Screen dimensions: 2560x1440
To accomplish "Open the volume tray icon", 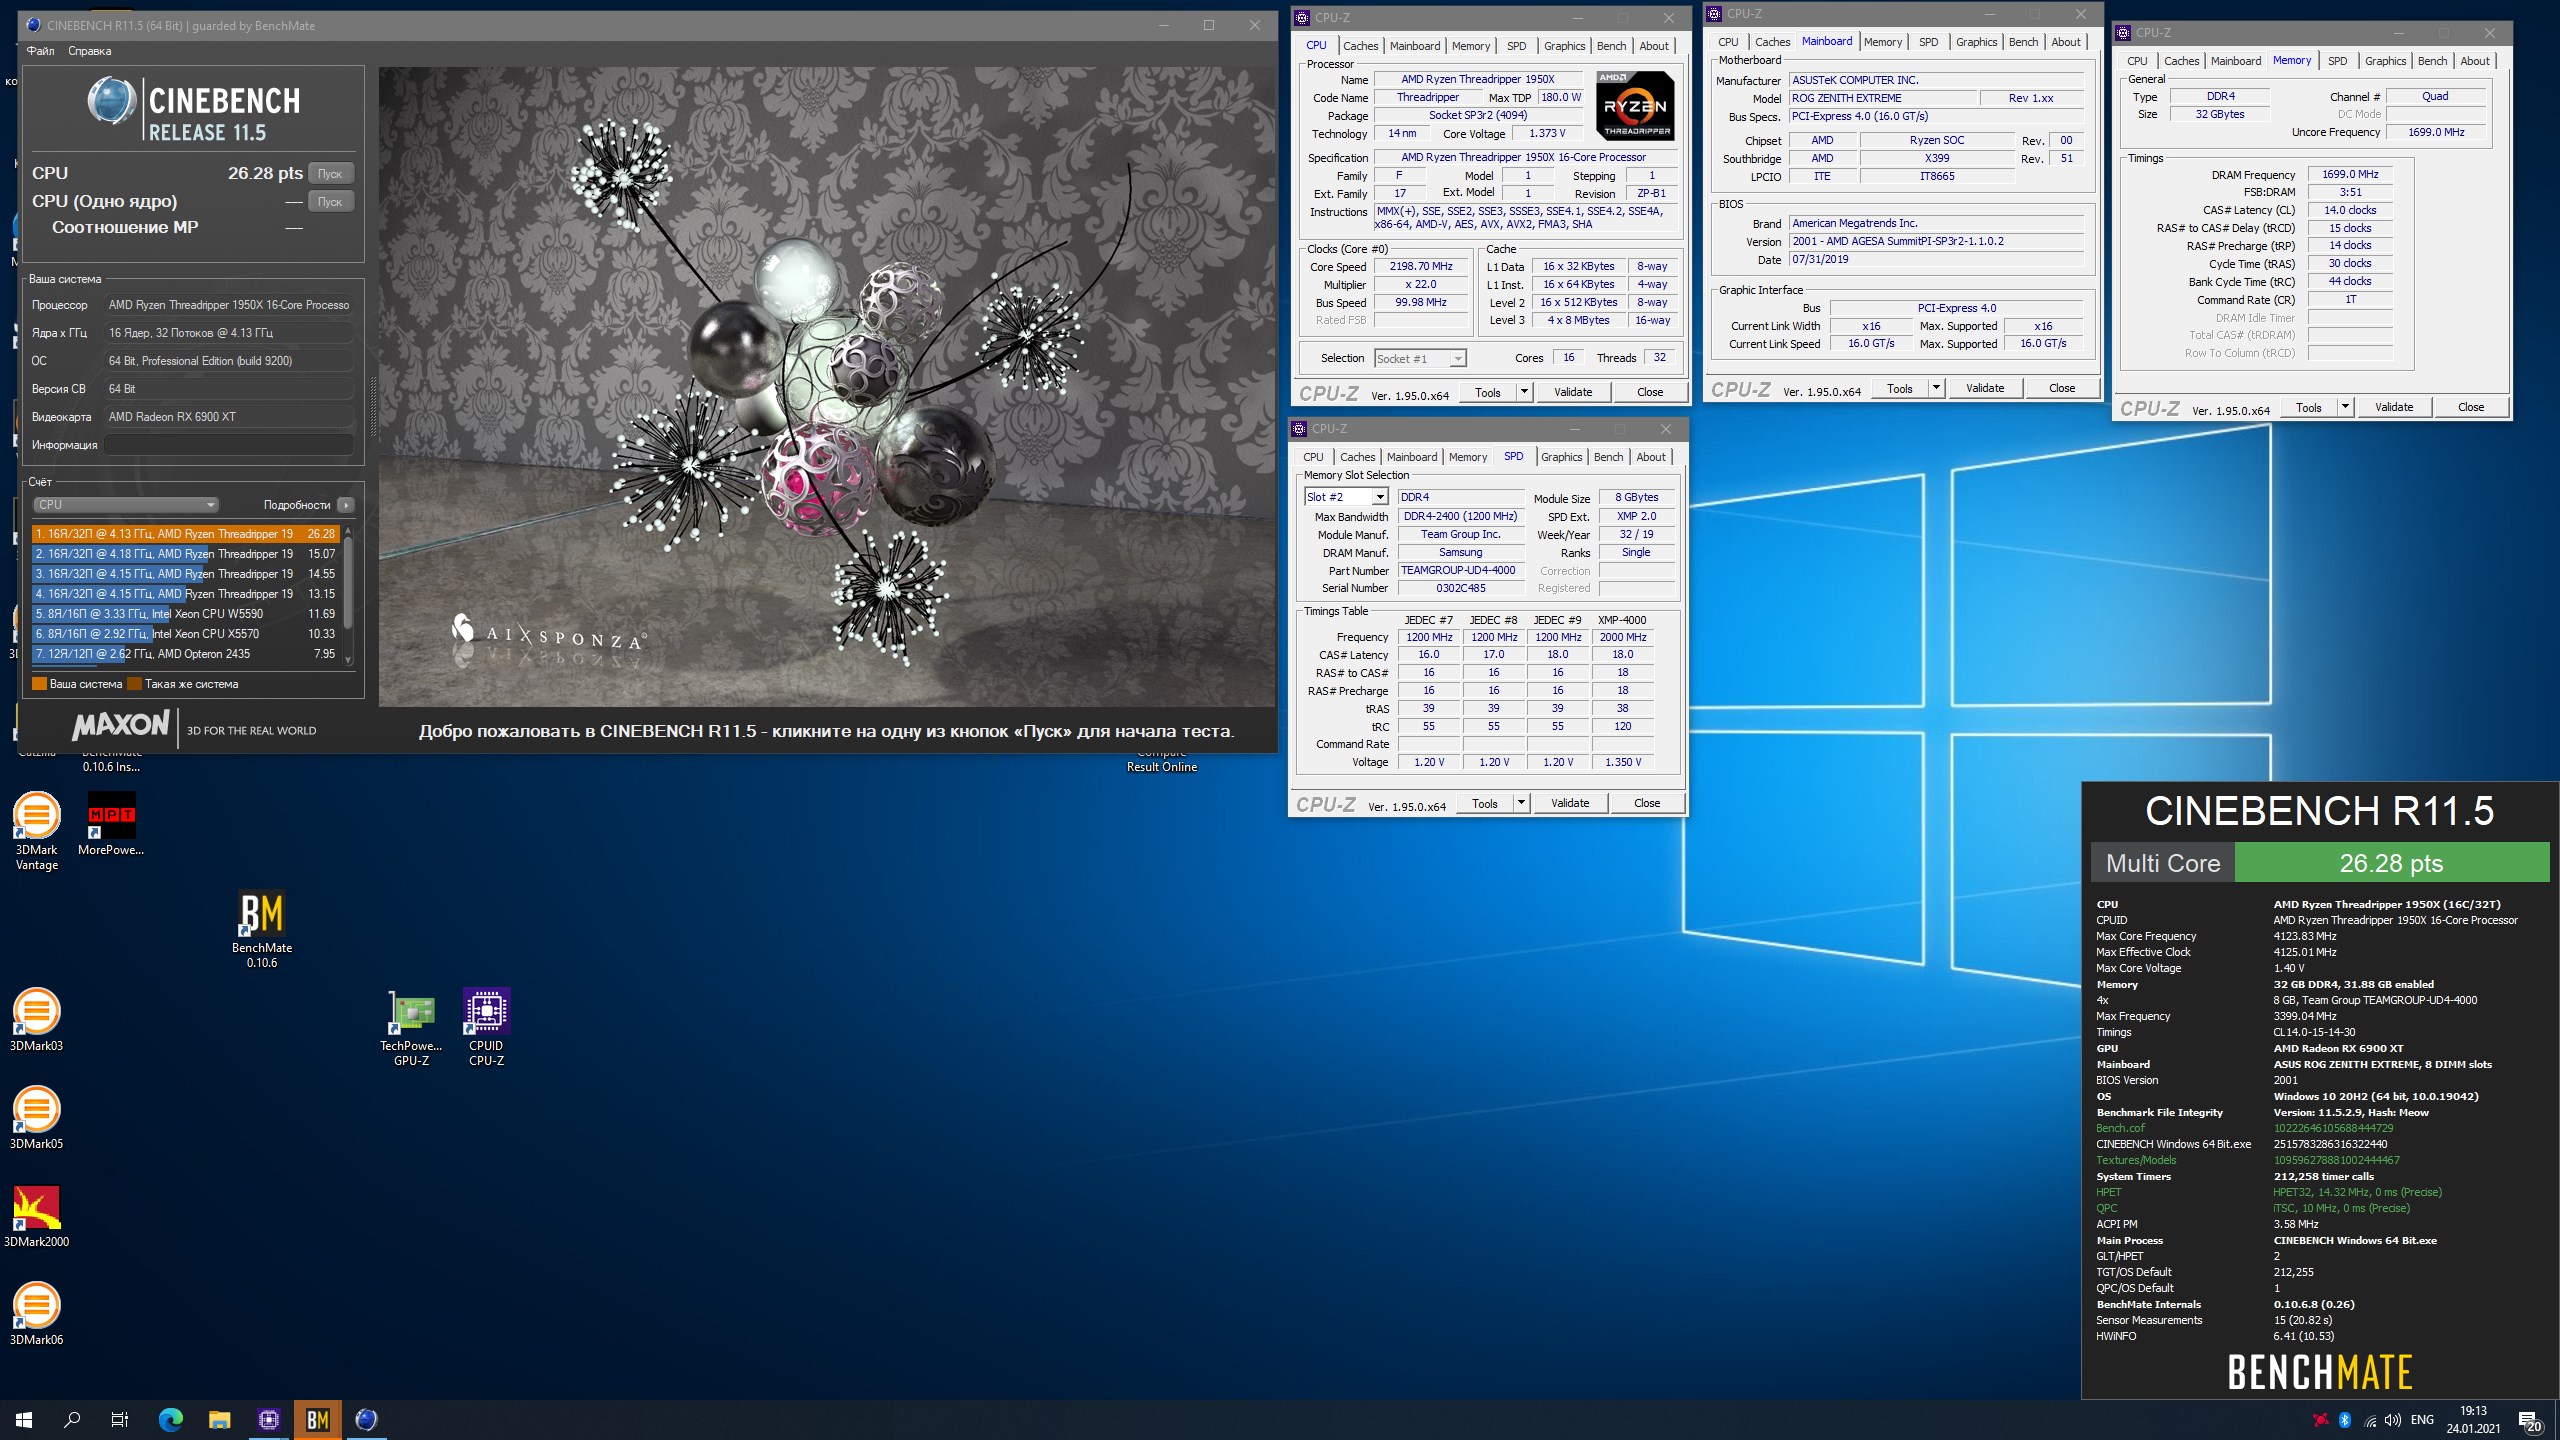I will point(2393,1420).
